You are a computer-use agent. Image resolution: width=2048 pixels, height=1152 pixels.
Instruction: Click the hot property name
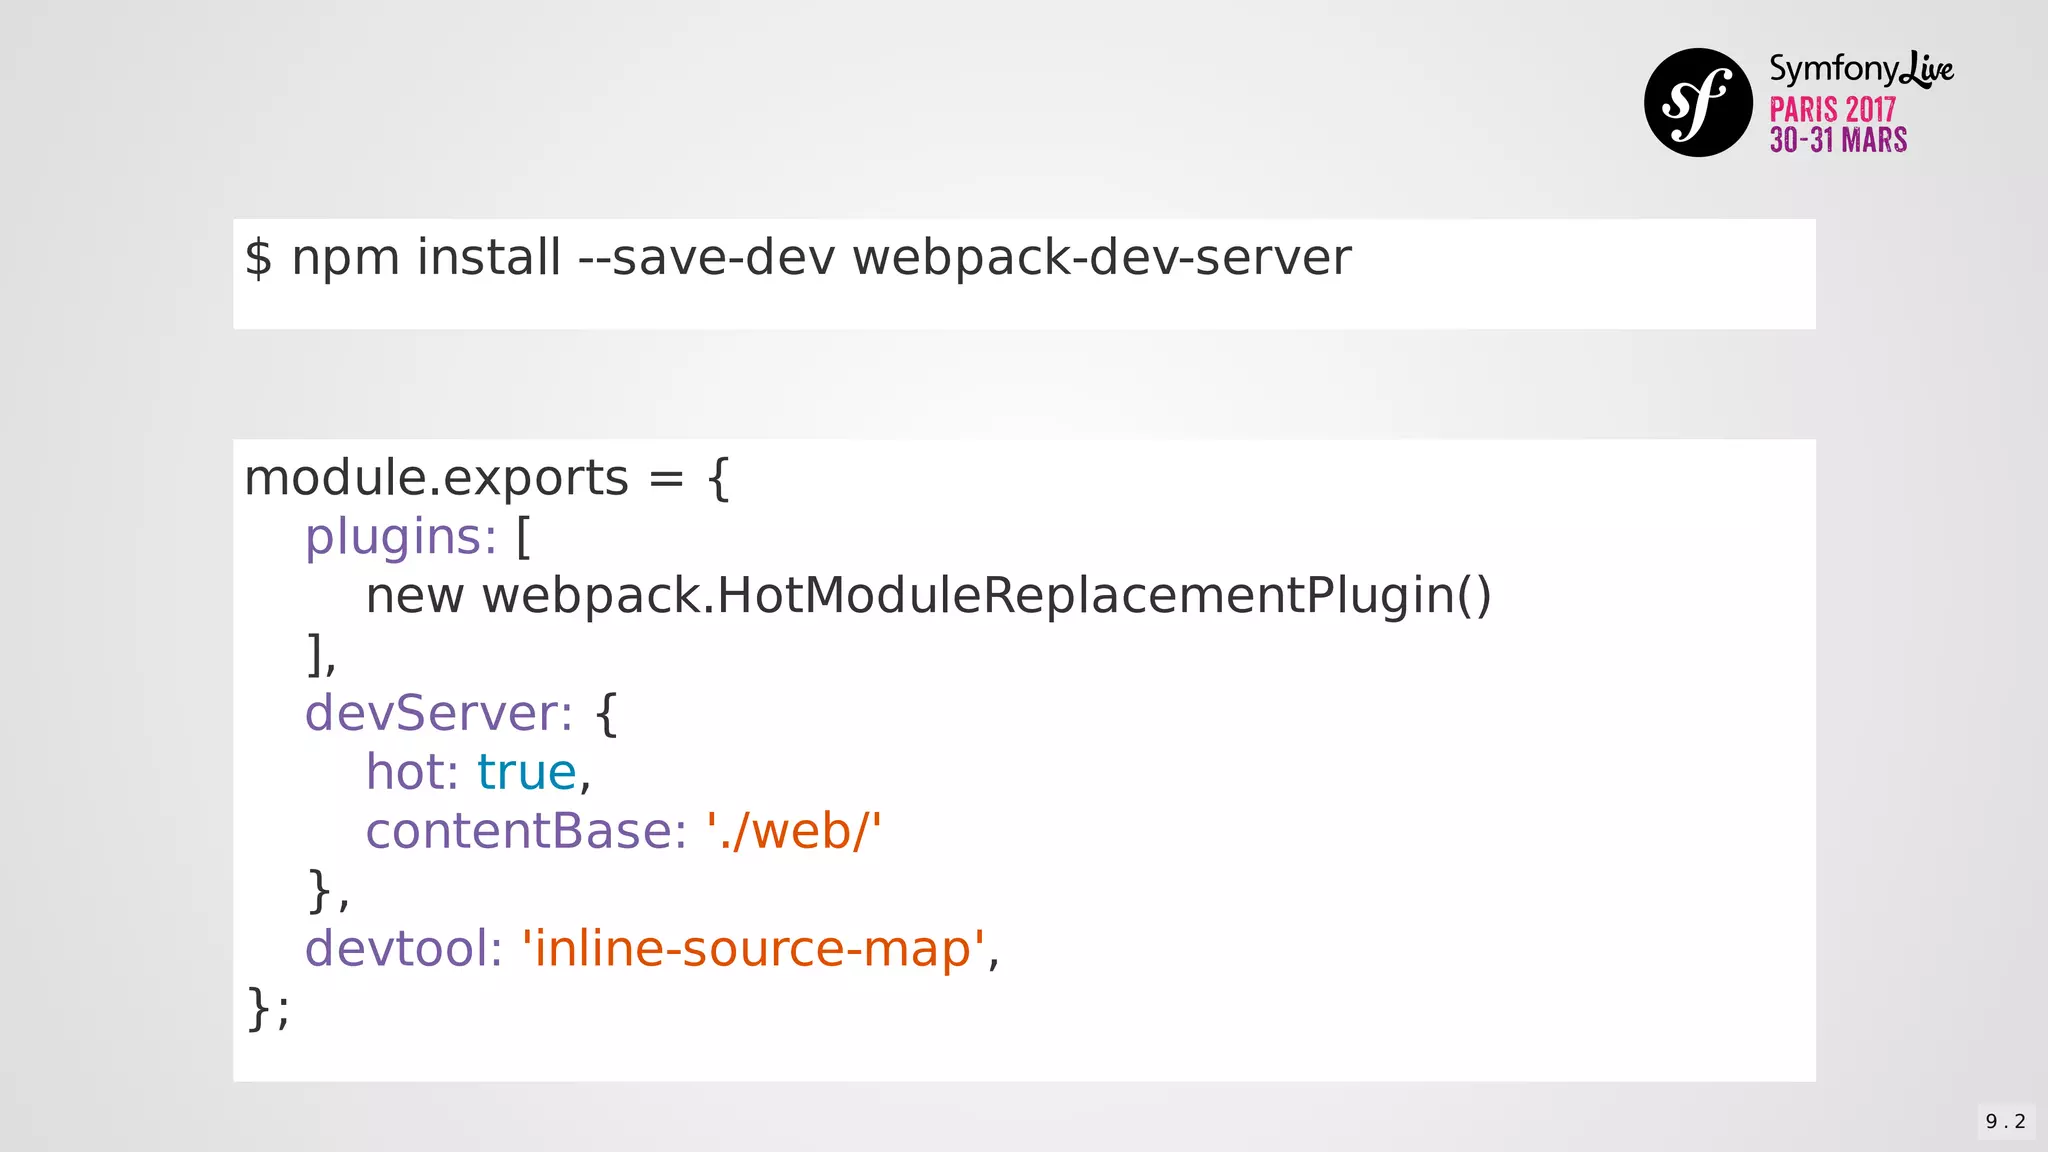click(x=410, y=772)
